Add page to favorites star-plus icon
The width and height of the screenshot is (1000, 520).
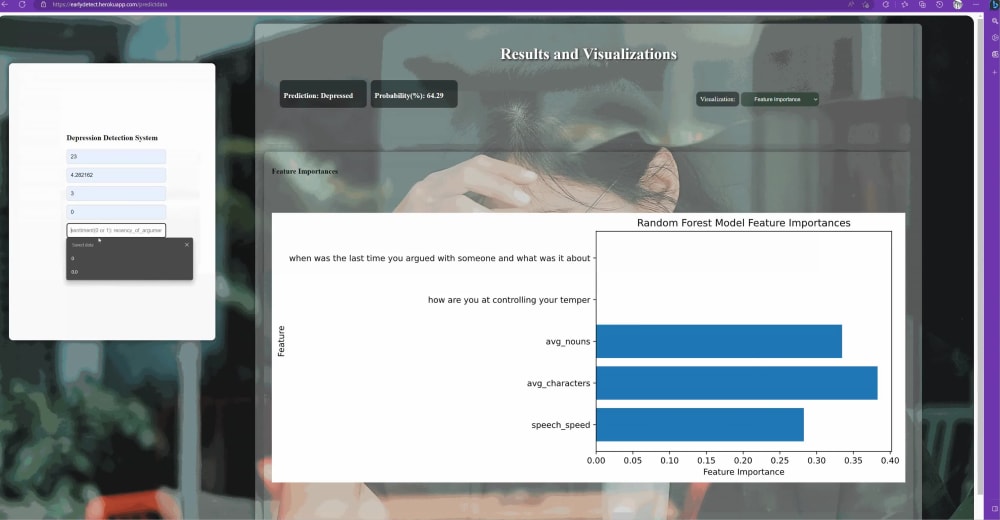pos(866,4)
